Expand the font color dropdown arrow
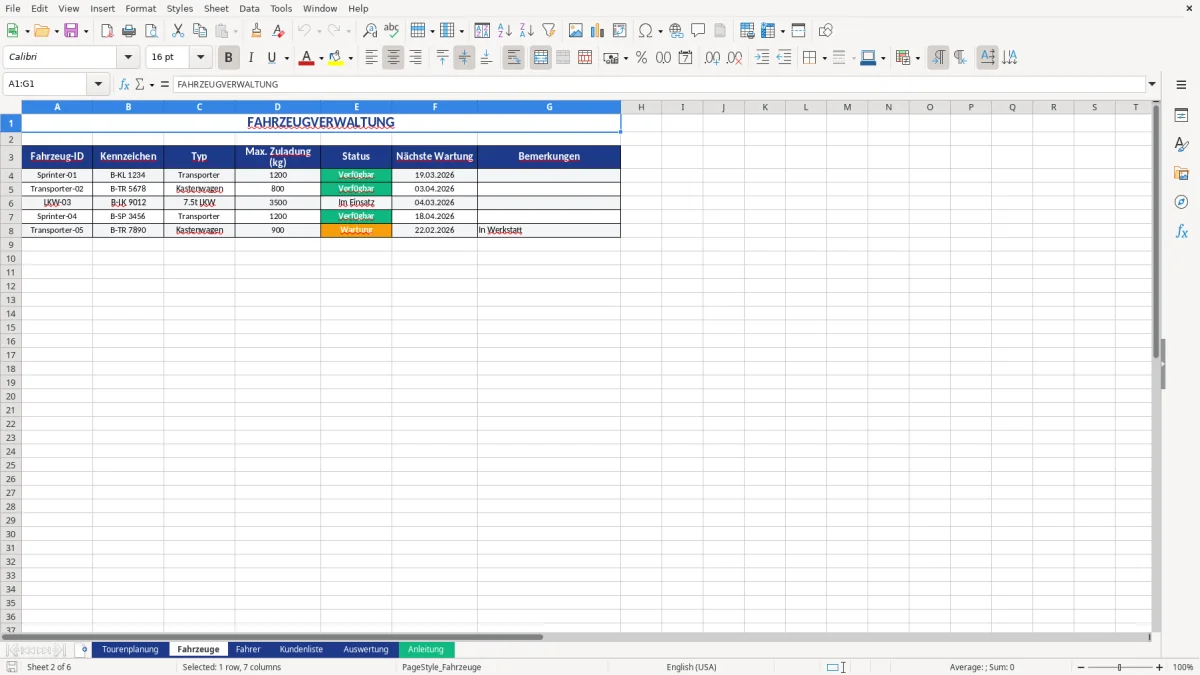Viewport: 1200px width, 675px height. click(322, 57)
